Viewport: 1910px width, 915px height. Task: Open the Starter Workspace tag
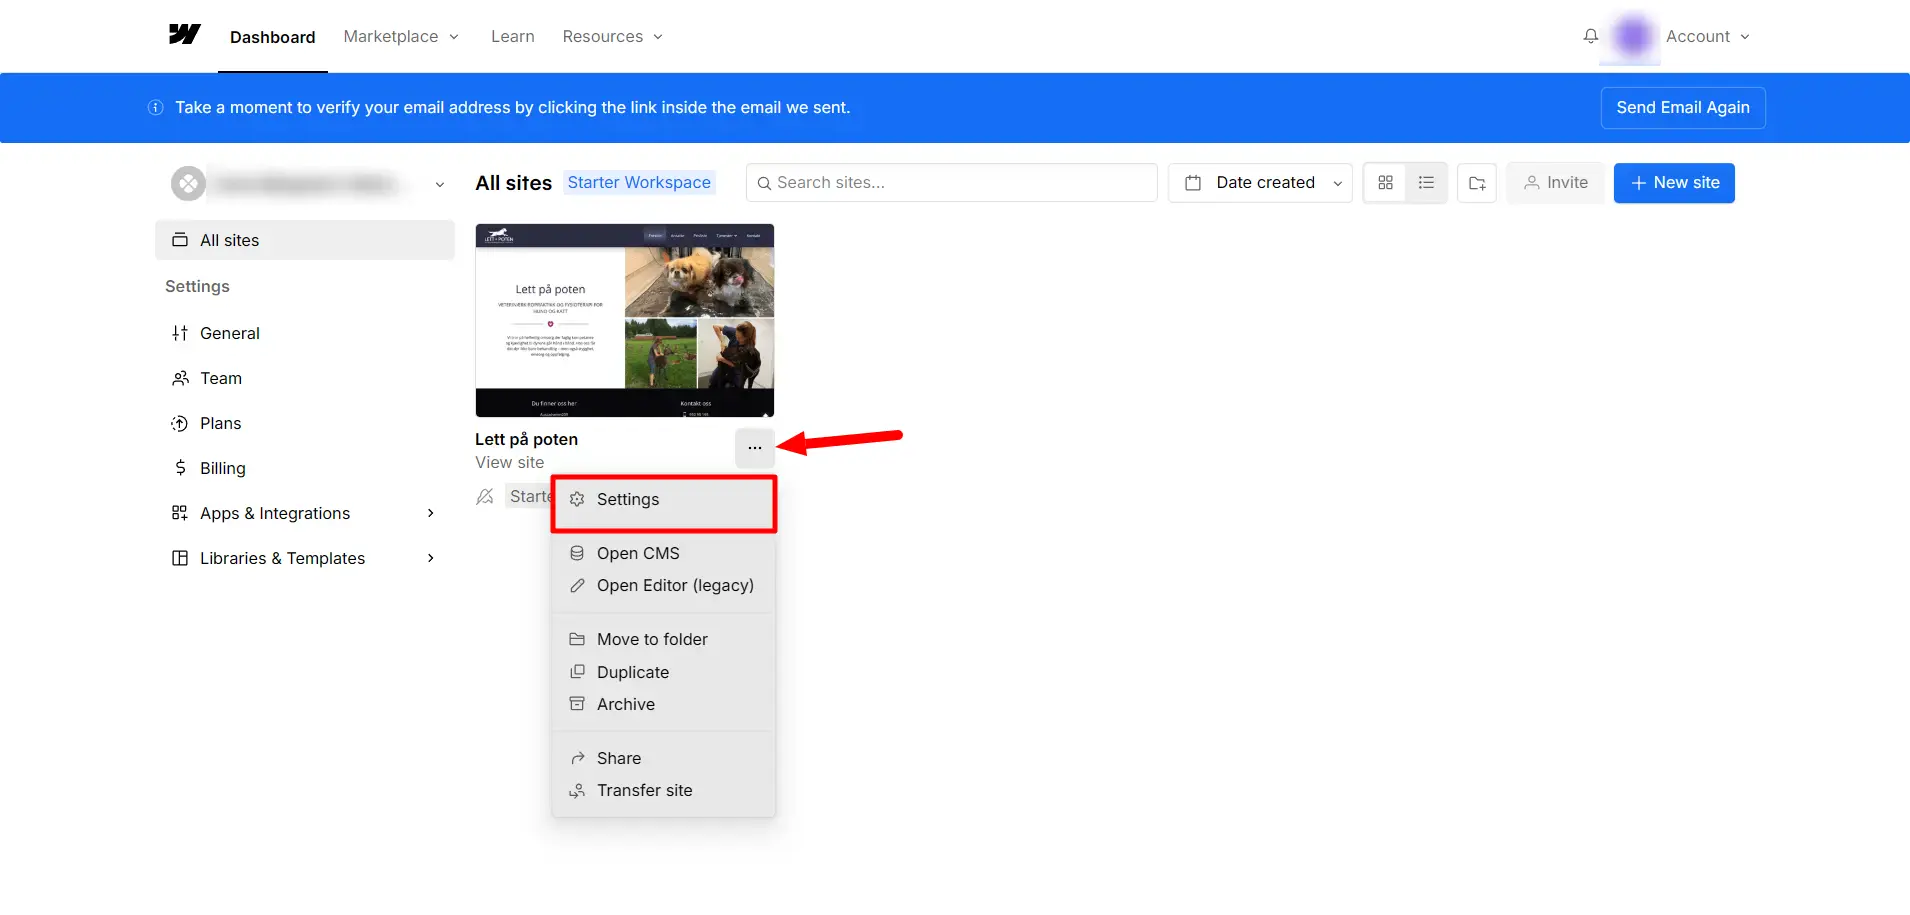639,182
